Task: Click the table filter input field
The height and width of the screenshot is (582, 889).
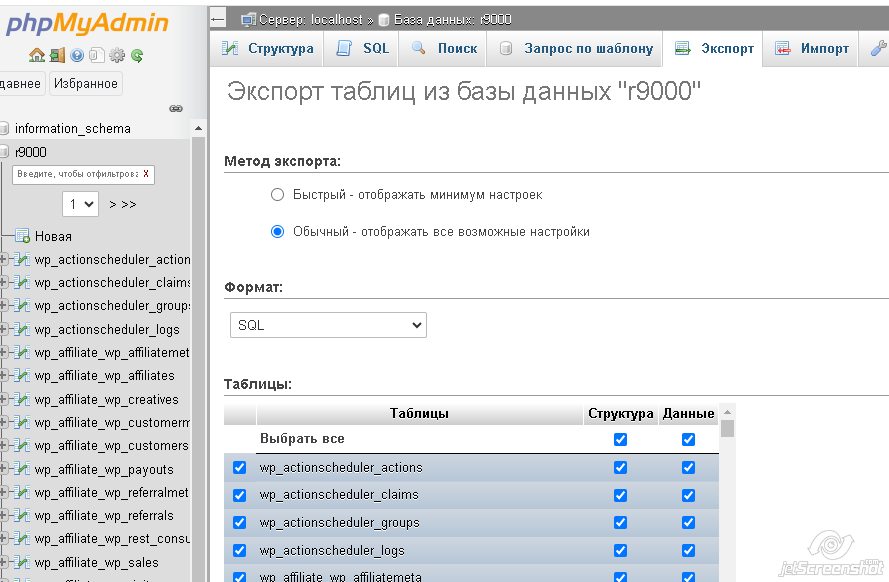Action: click(x=76, y=174)
